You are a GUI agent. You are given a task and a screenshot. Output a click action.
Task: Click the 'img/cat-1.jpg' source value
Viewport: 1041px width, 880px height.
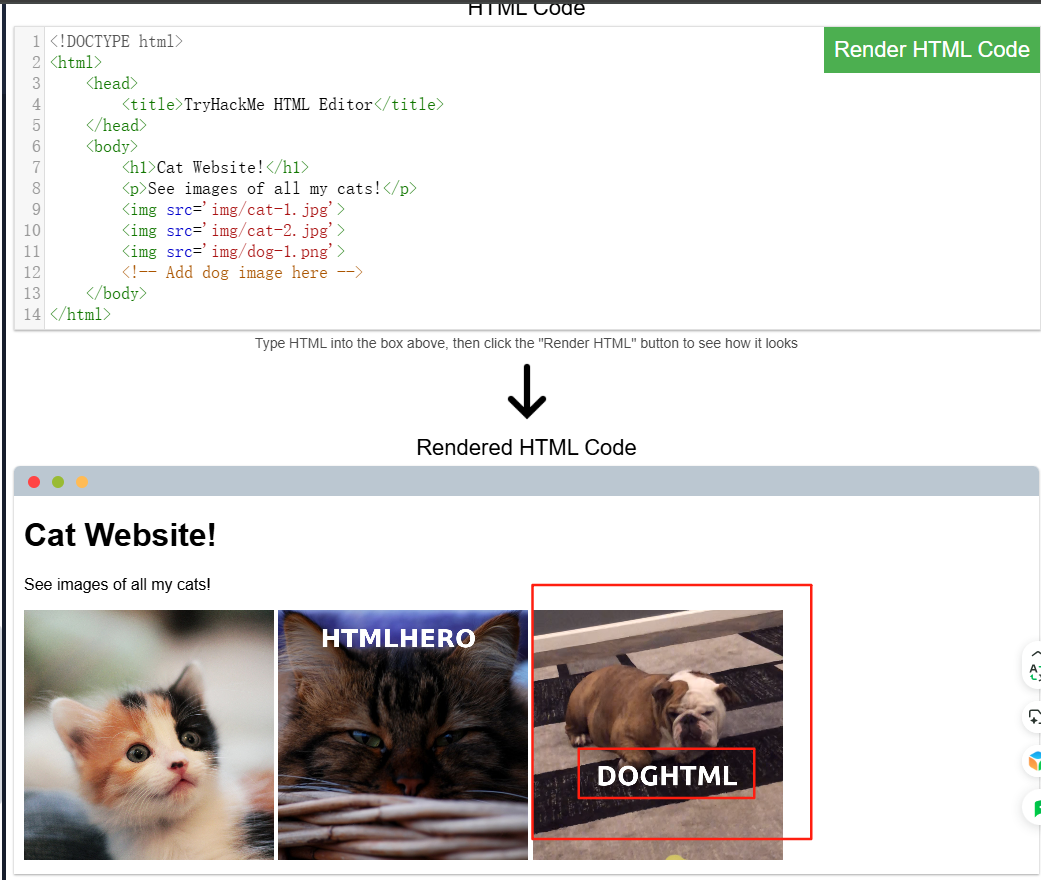pyautogui.click(x=270, y=210)
